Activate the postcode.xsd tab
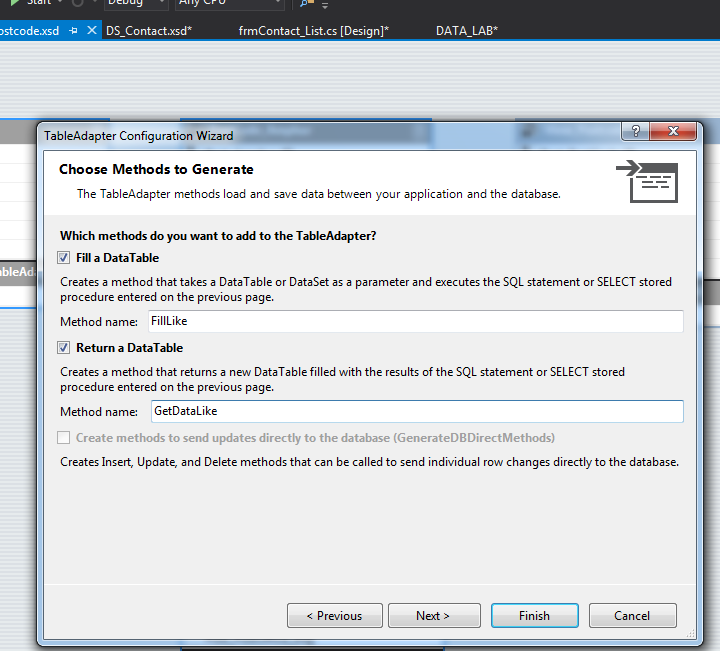 pos(30,31)
